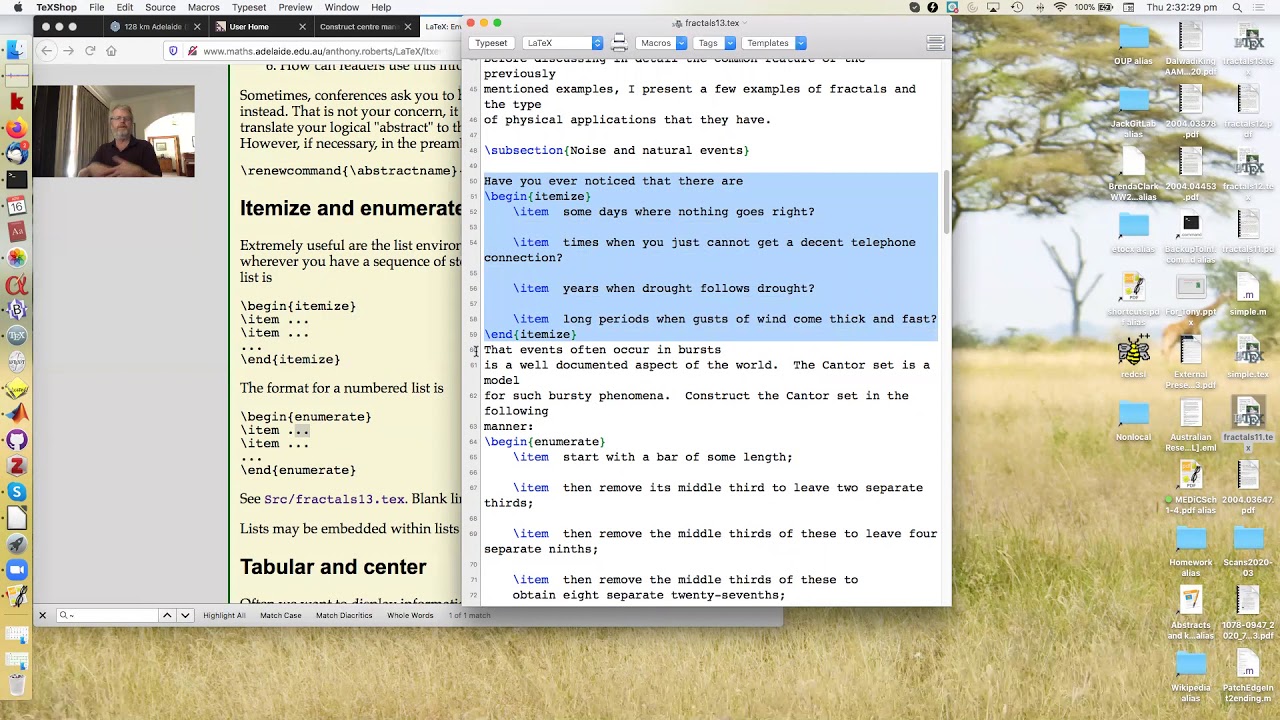Click the shield tracking protection icon
The image size is (1280, 720).
[x=173, y=51]
